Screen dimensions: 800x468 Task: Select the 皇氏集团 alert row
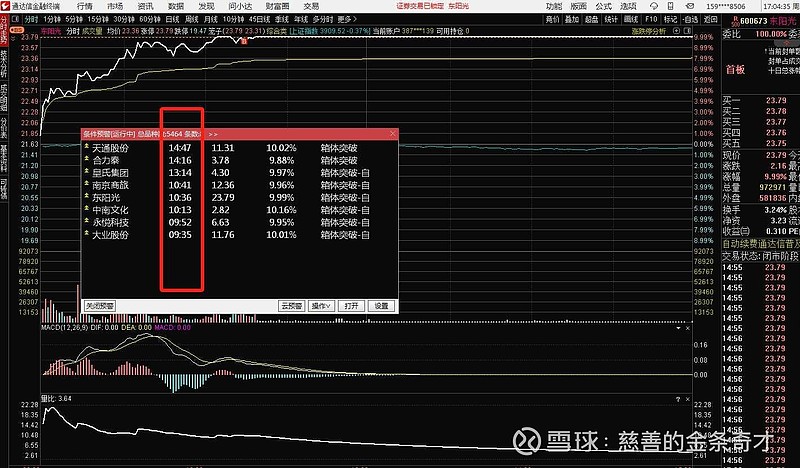point(240,173)
